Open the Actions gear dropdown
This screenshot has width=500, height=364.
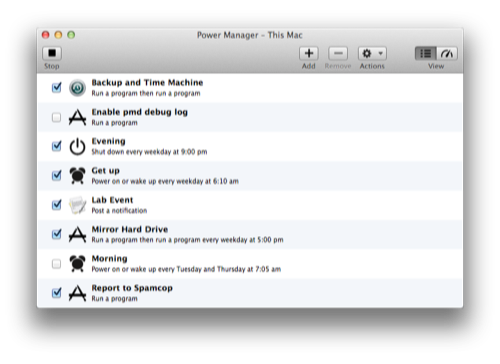pyautogui.click(x=372, y=53)
